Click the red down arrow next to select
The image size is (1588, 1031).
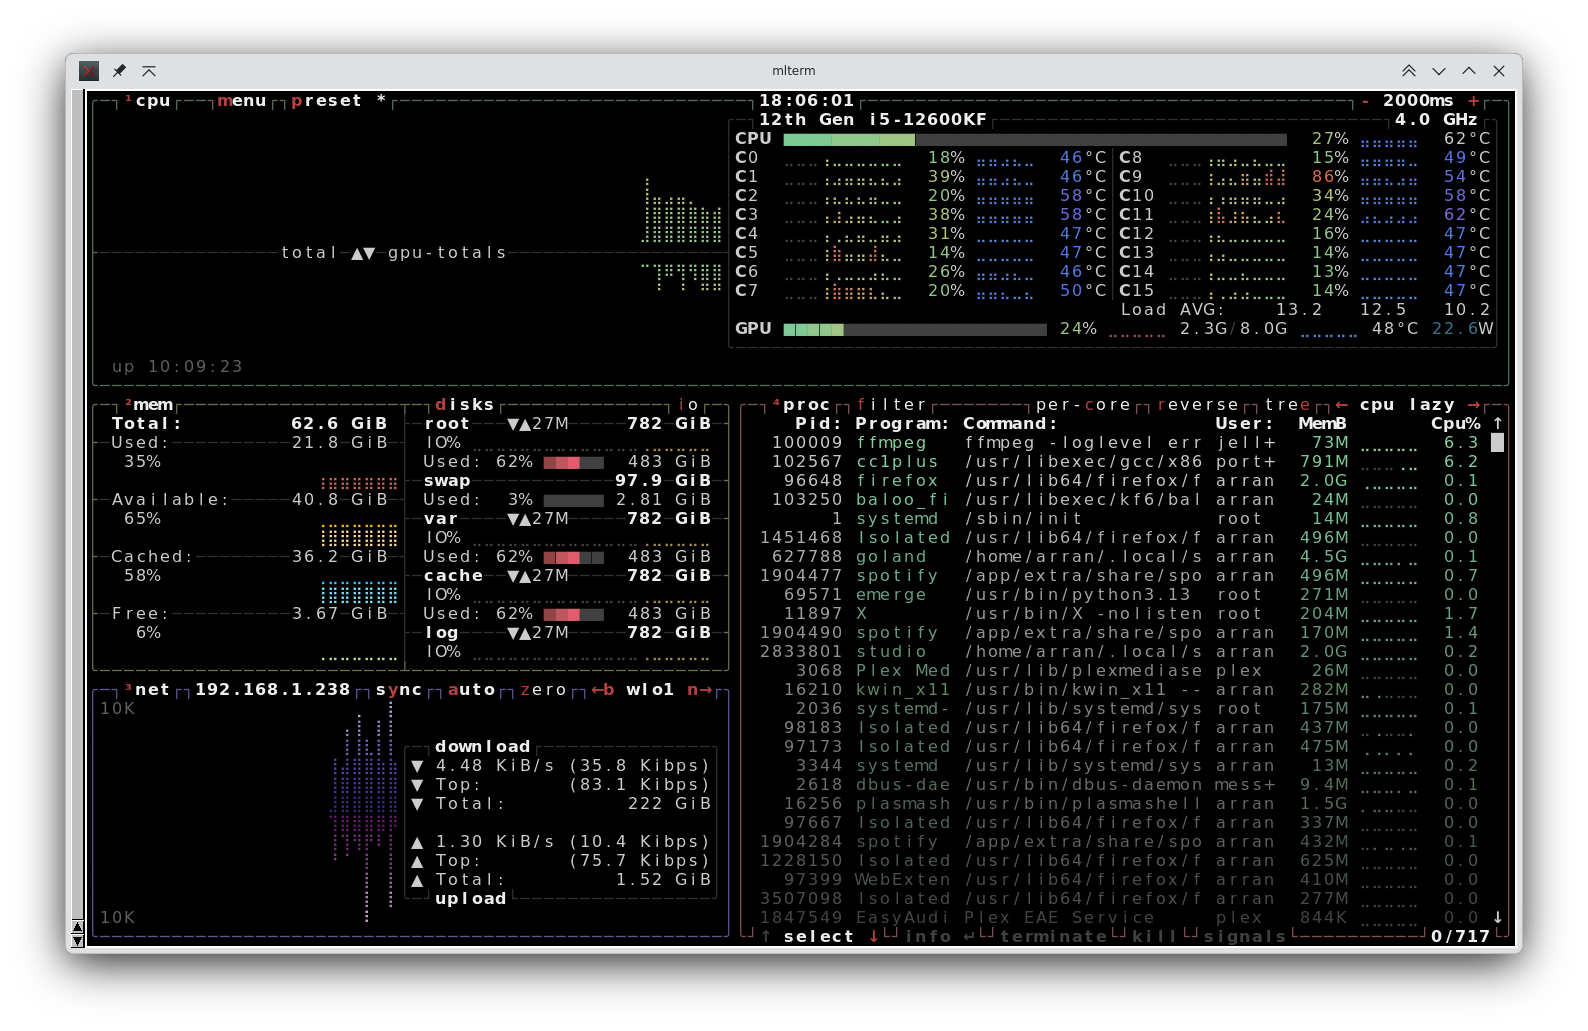(x=873, y=937)
